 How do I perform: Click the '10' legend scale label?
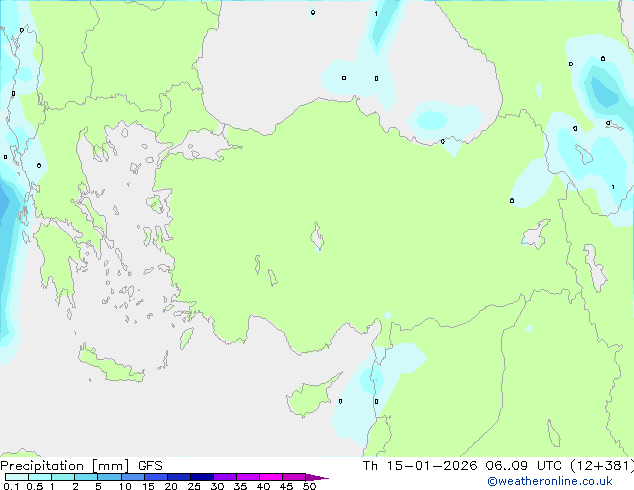(125, 486)
